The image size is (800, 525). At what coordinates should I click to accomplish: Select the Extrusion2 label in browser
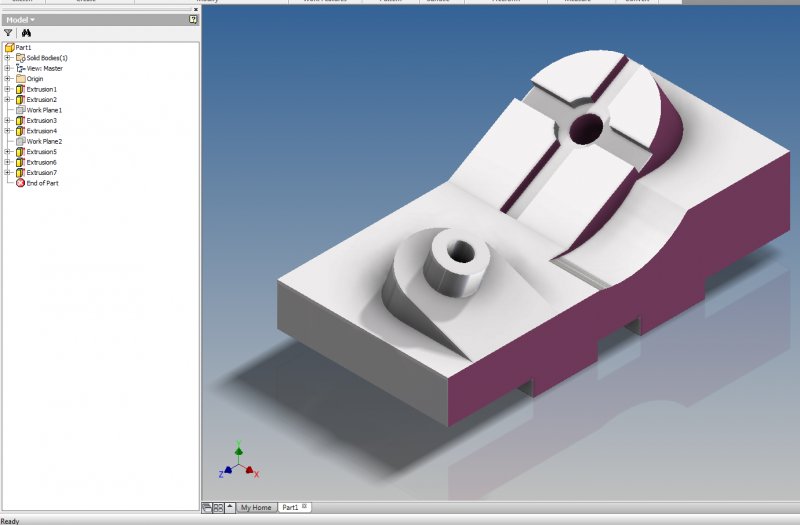(x=42, y=99)
